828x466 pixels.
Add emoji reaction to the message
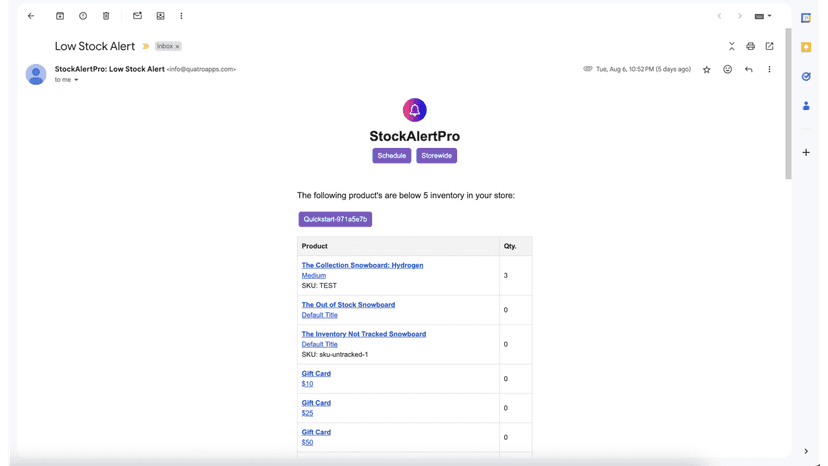click(x=728, y=69)
